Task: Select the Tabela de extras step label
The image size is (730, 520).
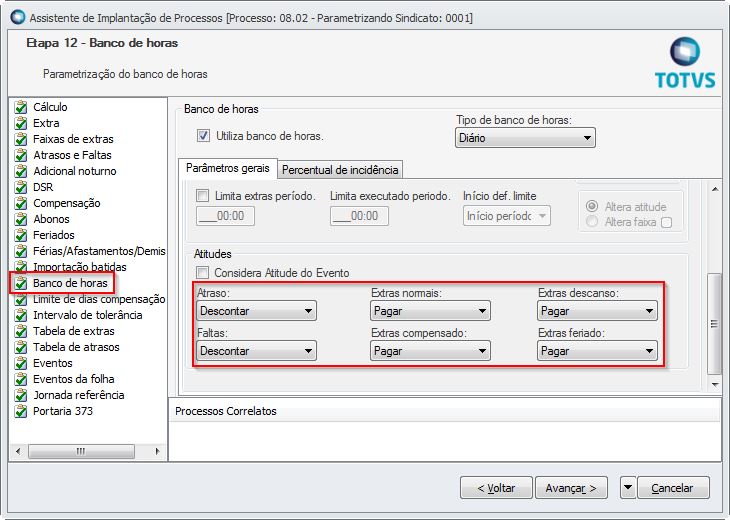Action: (x=74, y=331)
